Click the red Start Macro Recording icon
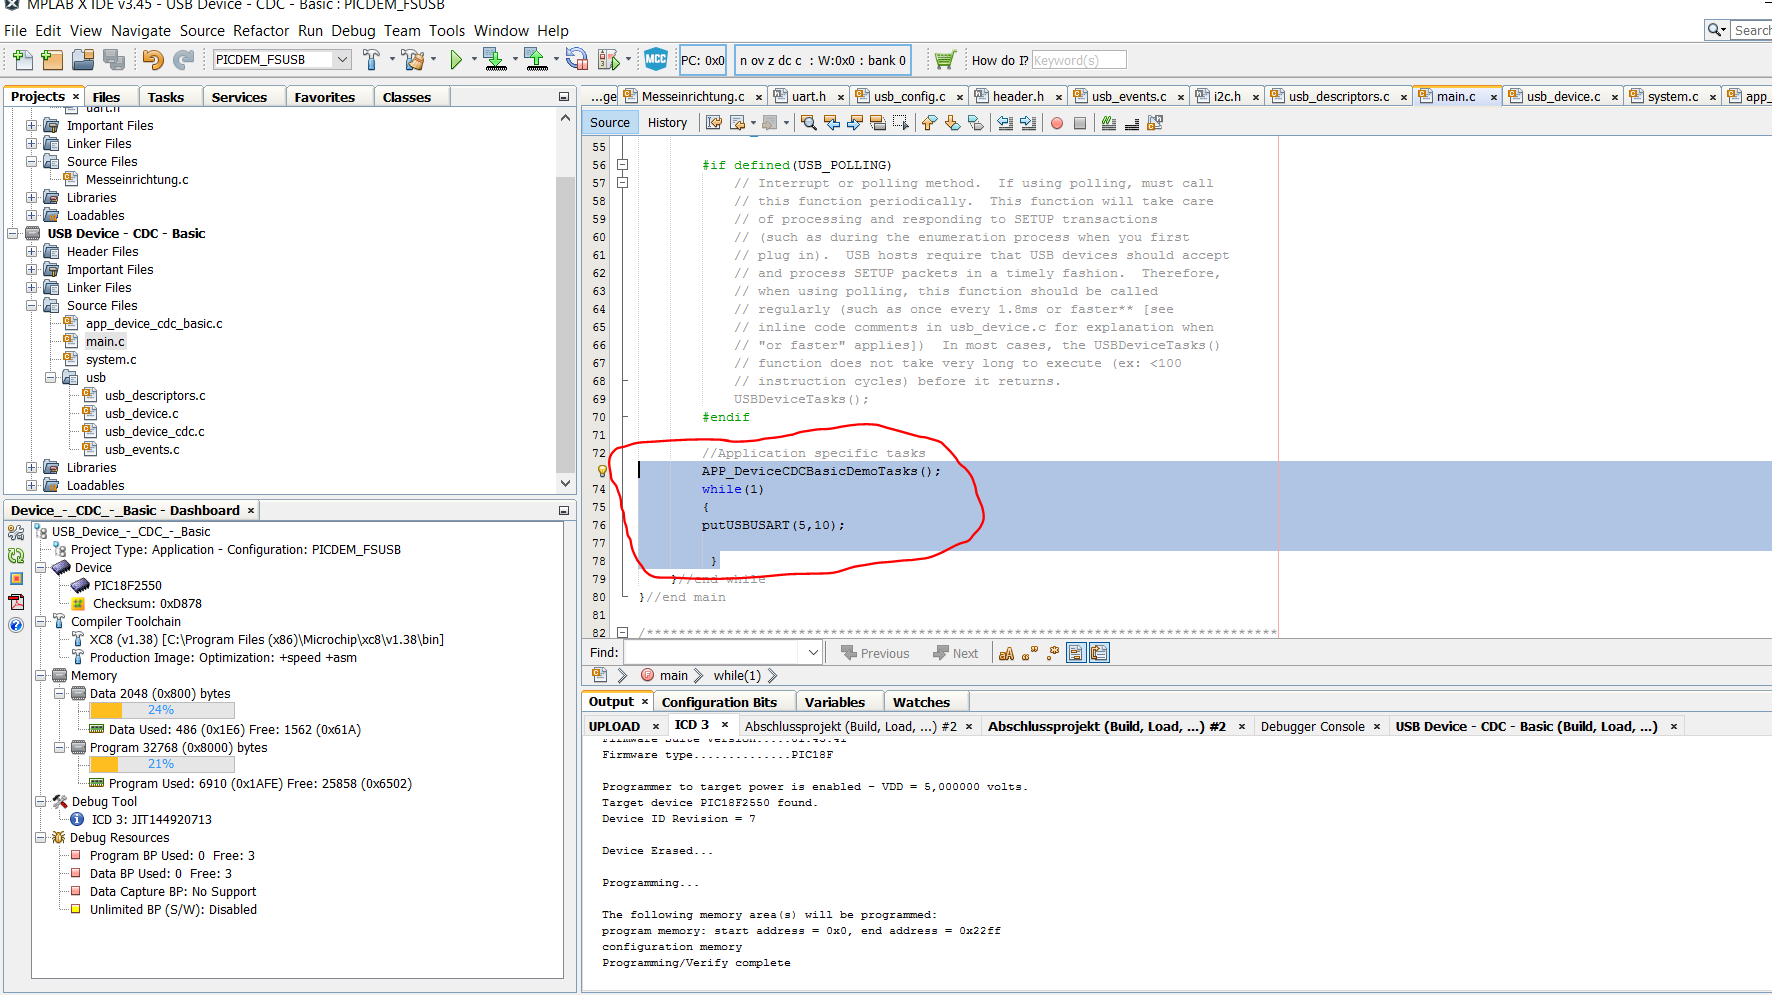1772x995 pixels. pyautogui.click(x=1057, y=123)
